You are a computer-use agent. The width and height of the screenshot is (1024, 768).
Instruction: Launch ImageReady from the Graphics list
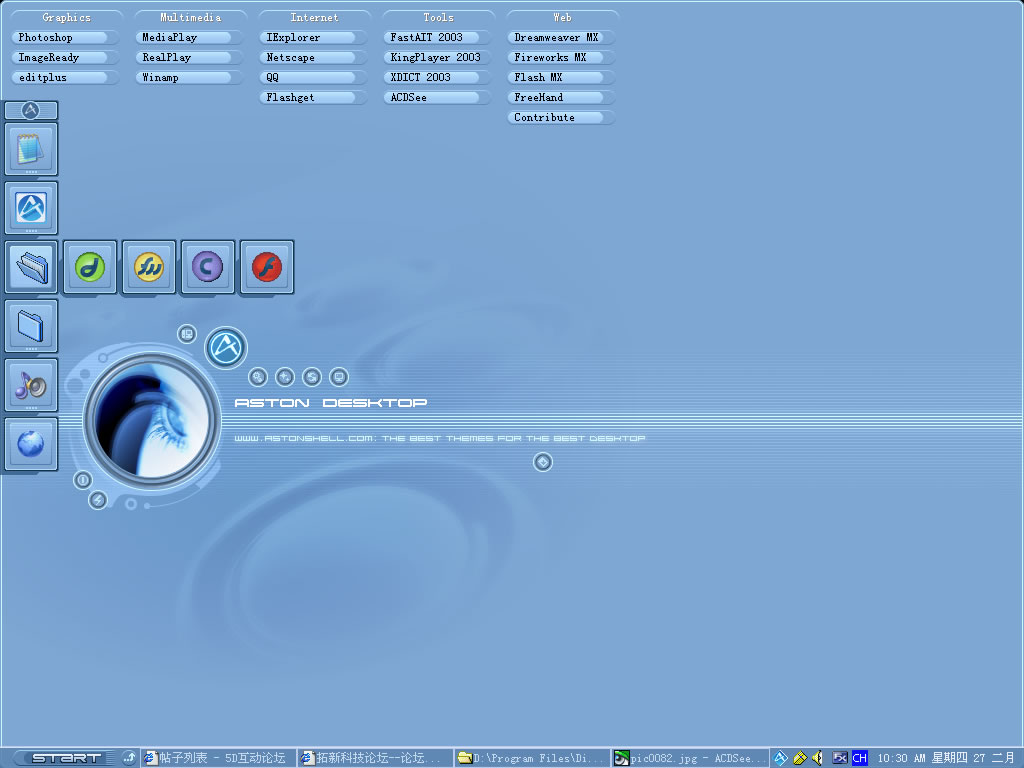(x=65, y=57)
